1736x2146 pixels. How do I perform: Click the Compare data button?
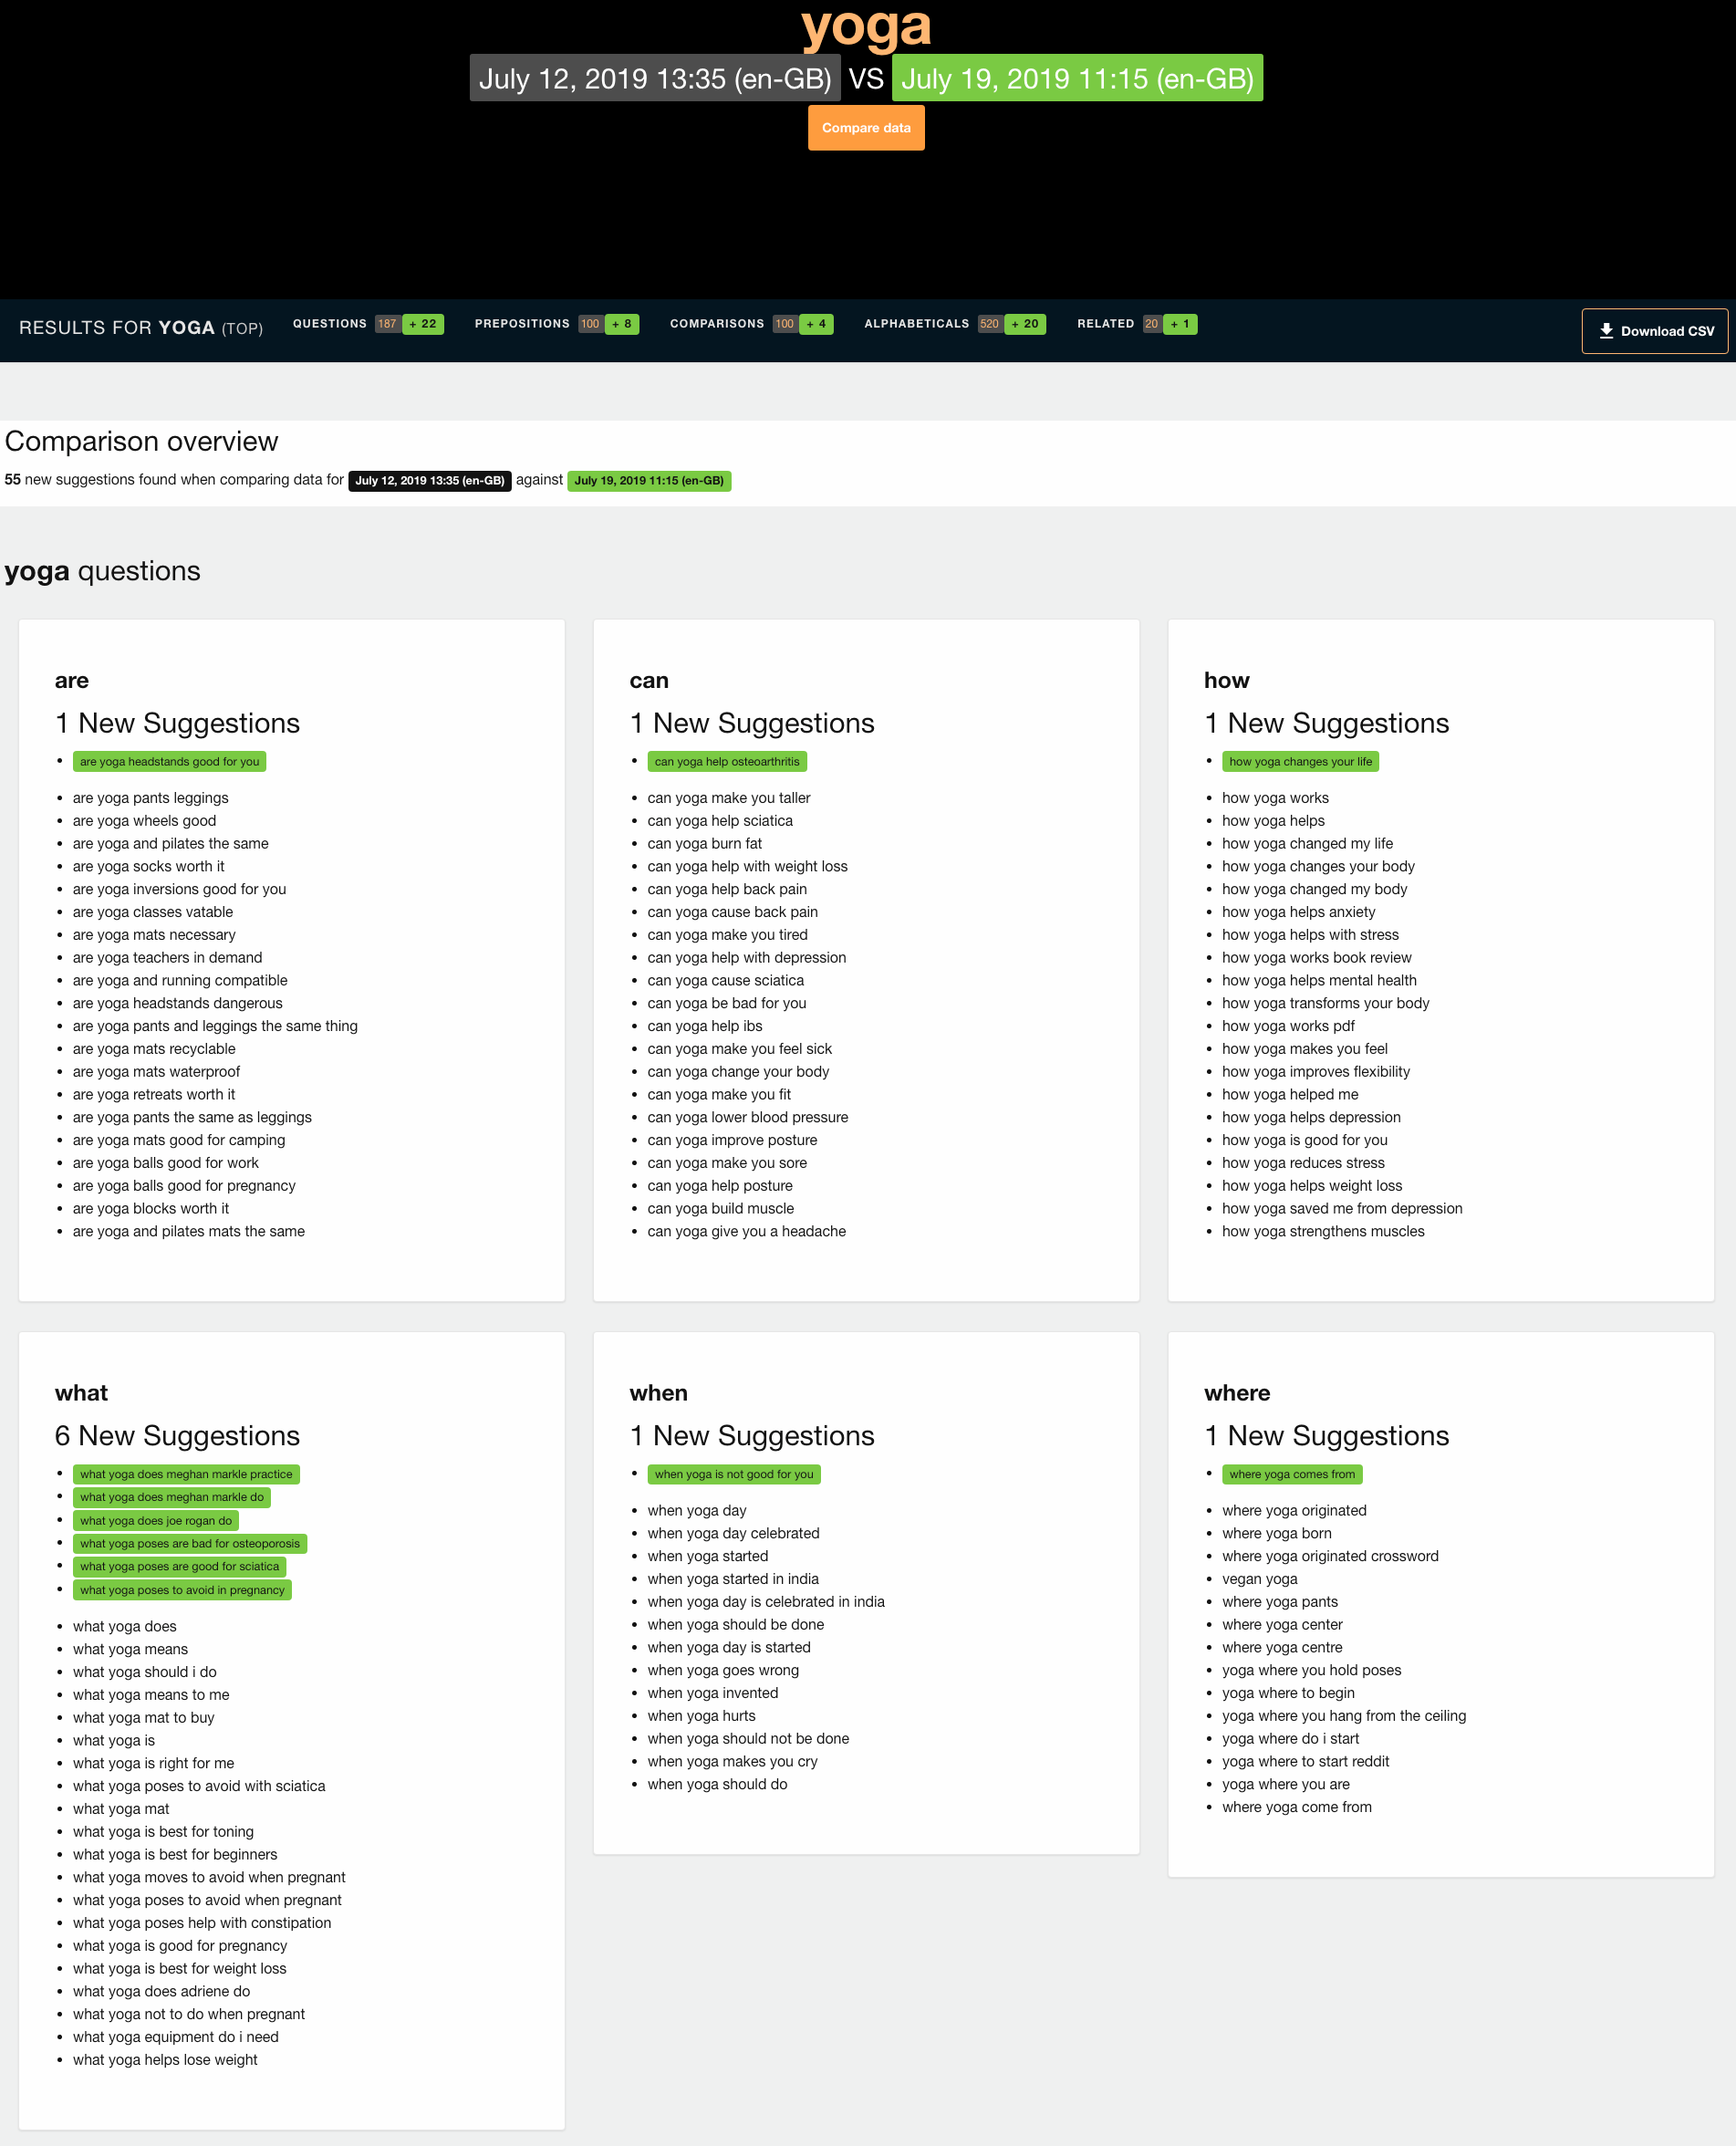pos(866,128)
